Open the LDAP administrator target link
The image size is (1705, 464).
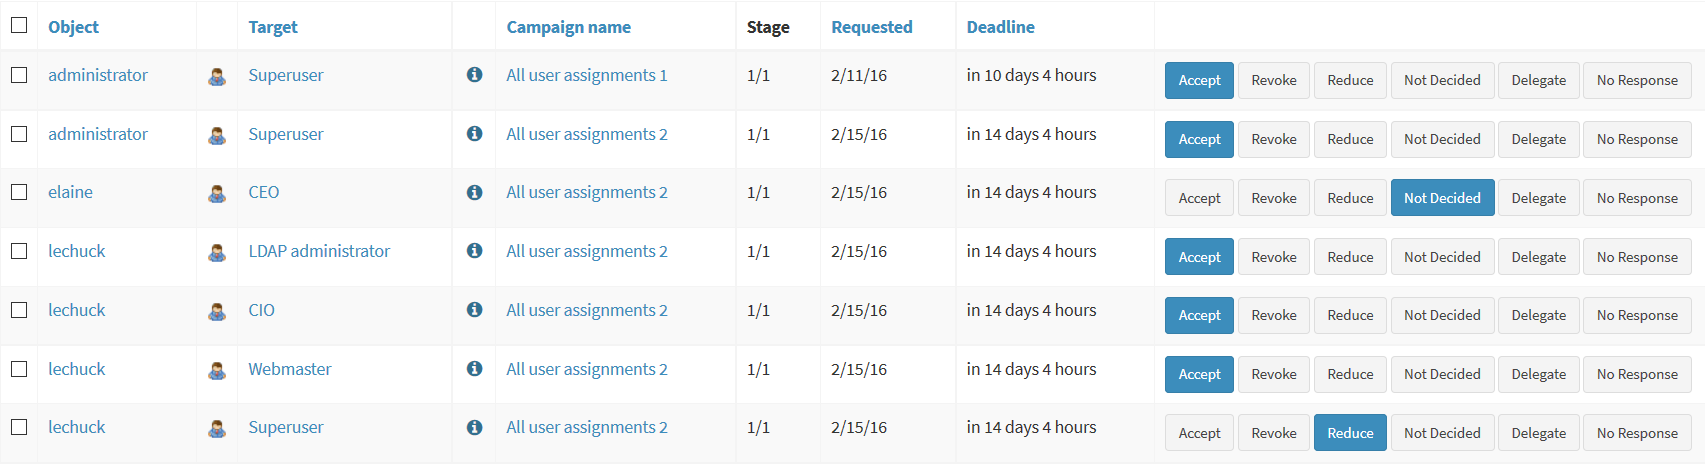pos(319,251)
